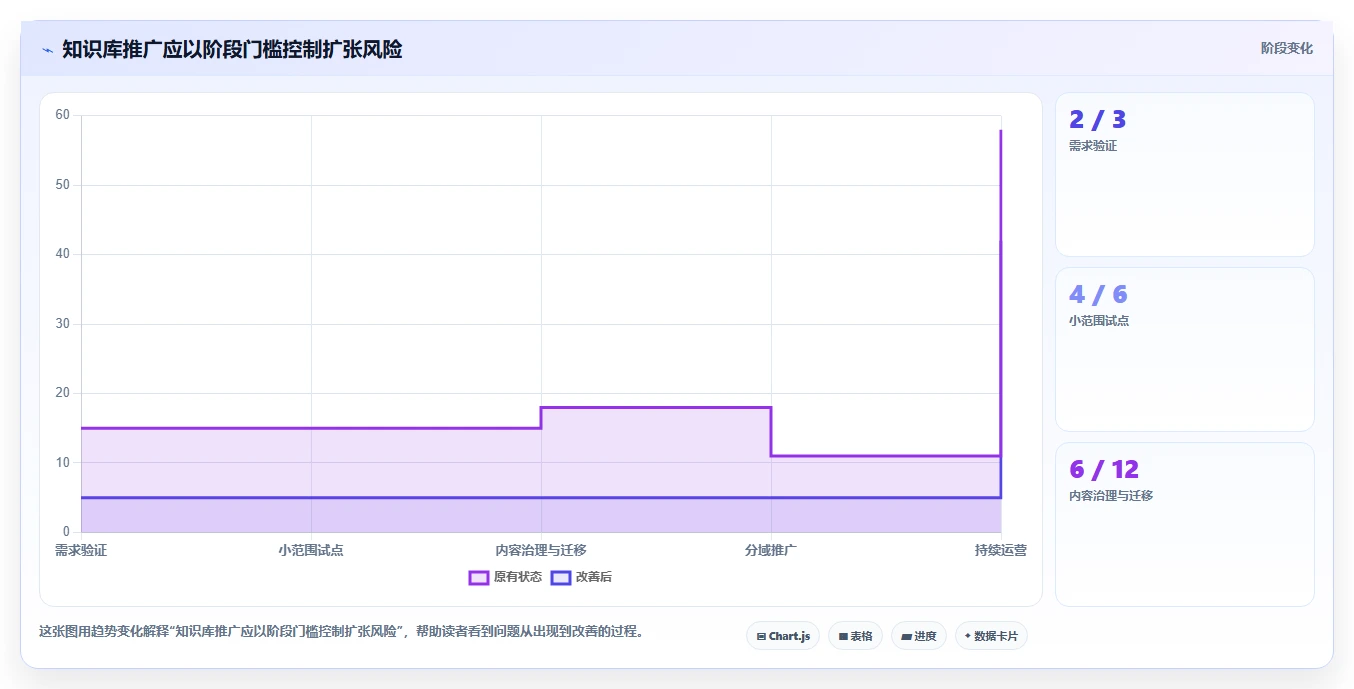Click the y-axis value 60
Image resolution: width=1354 pixels, height=689 pixels.
click(63, 115)
